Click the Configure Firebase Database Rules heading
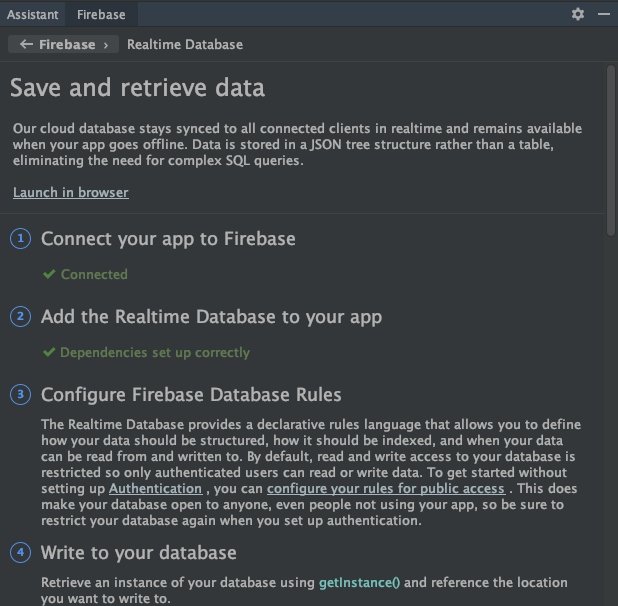The width and height of the screenshot is (618, 606). [x=191, y=395]
